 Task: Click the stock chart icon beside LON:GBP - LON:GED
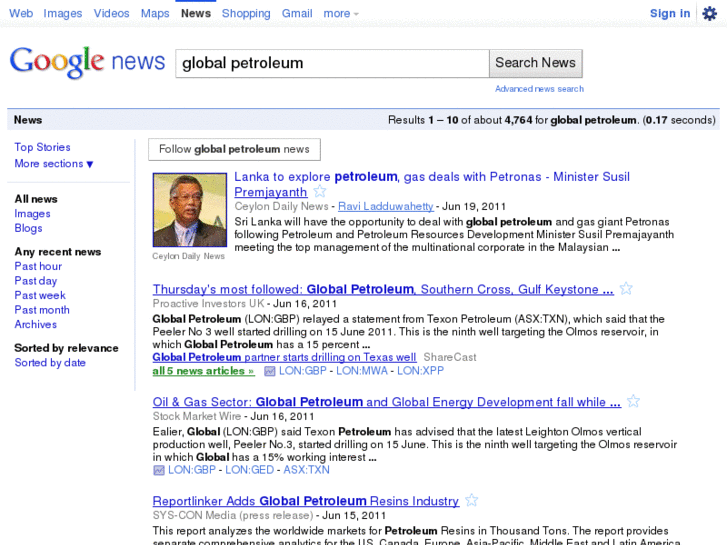(x=159, y=470)
